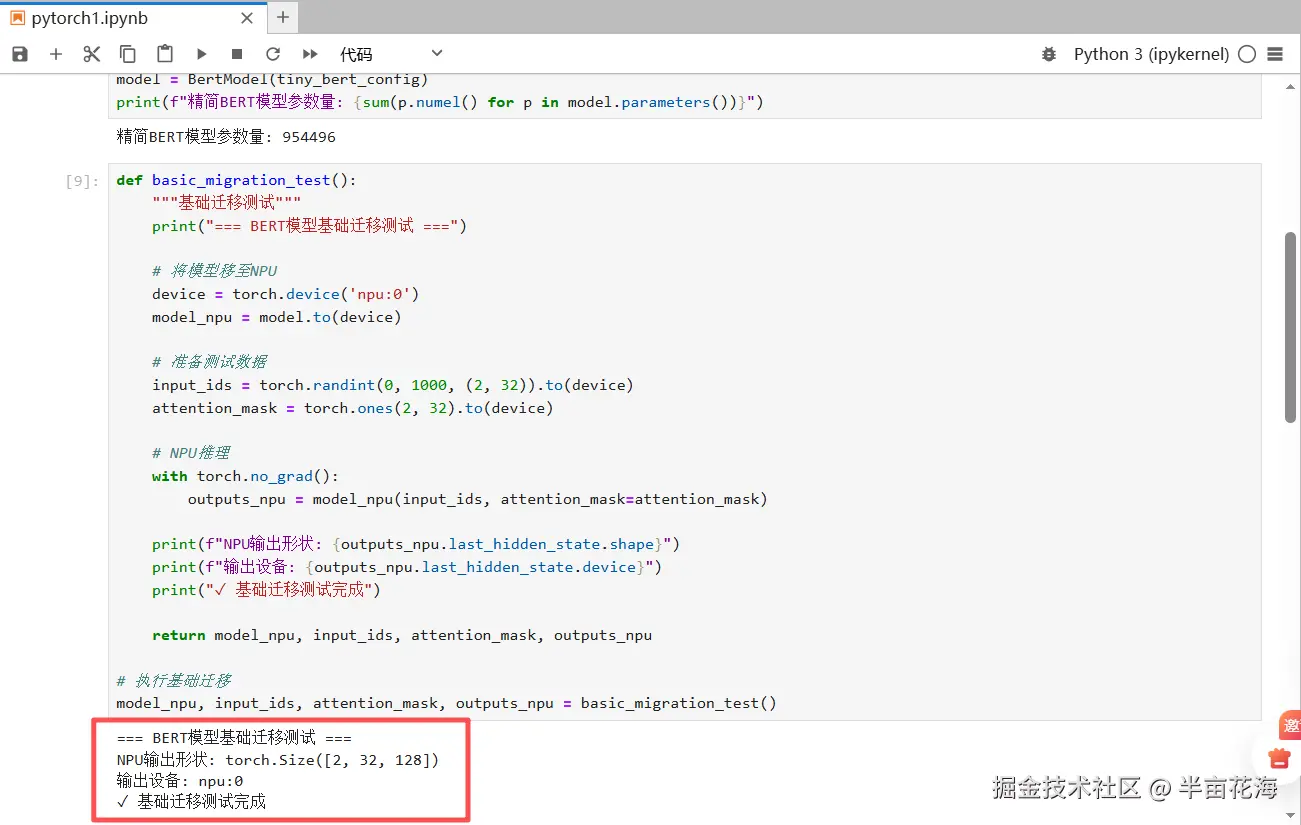Click the output header '=== BERT模型基础迁移测试 ==='

(234, 738)
